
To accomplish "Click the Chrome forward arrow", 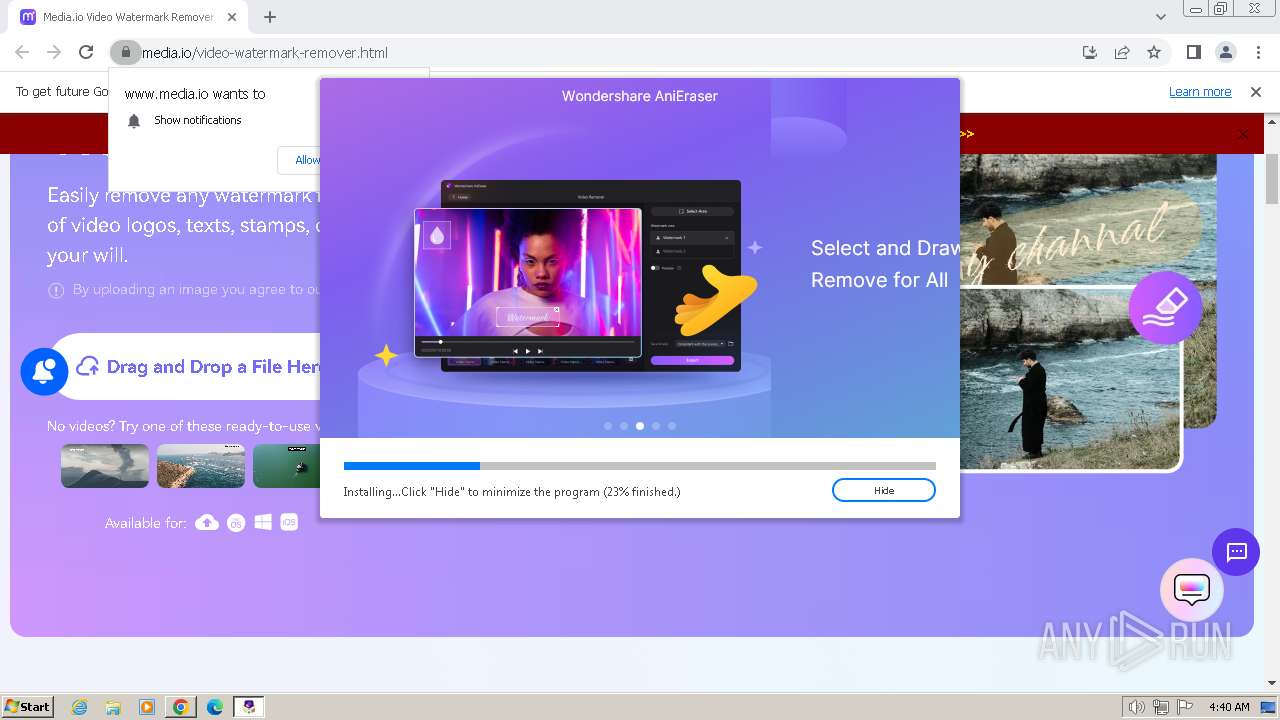I will [54, 52].
